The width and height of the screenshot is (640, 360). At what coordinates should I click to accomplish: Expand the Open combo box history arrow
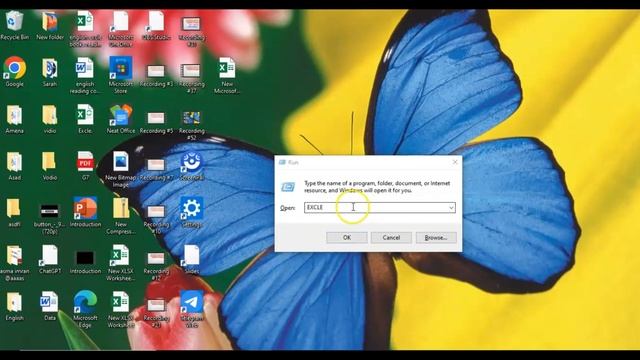(x=451, y=207)
